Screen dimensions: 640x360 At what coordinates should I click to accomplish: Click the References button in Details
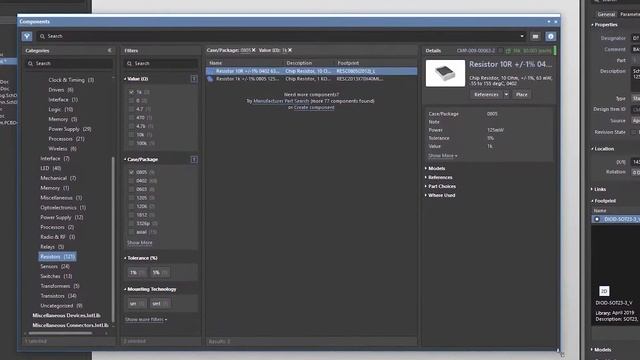(x=487, y=95)
